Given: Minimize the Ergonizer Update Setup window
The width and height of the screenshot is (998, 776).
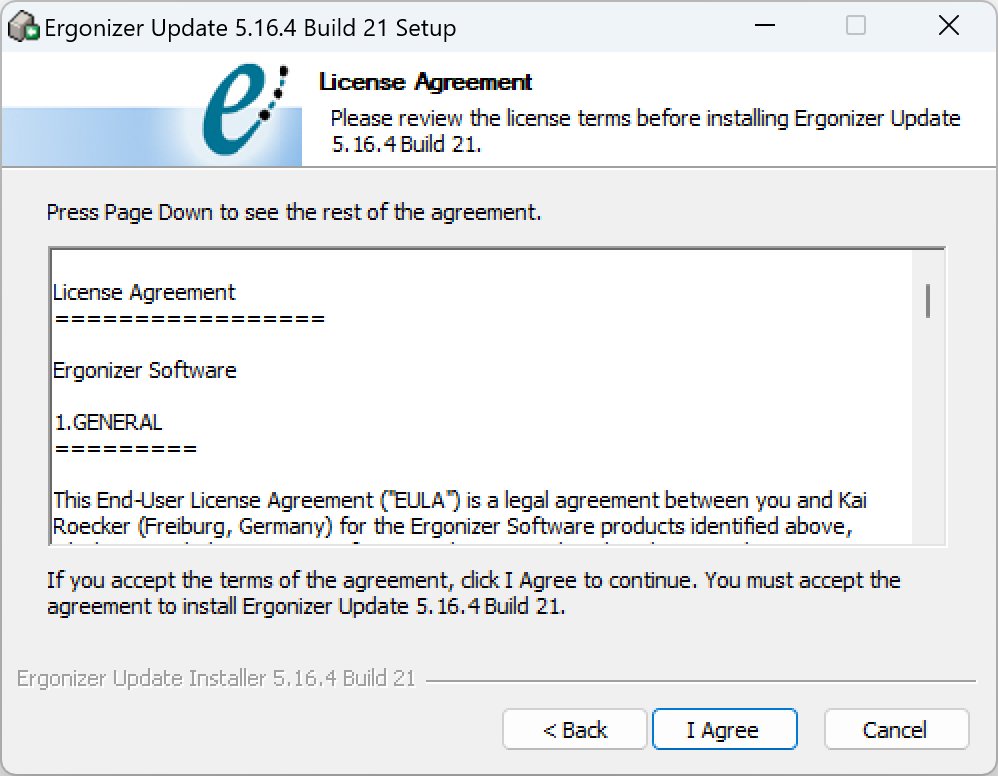Looking at the screenshot, I should coord(764,26).
